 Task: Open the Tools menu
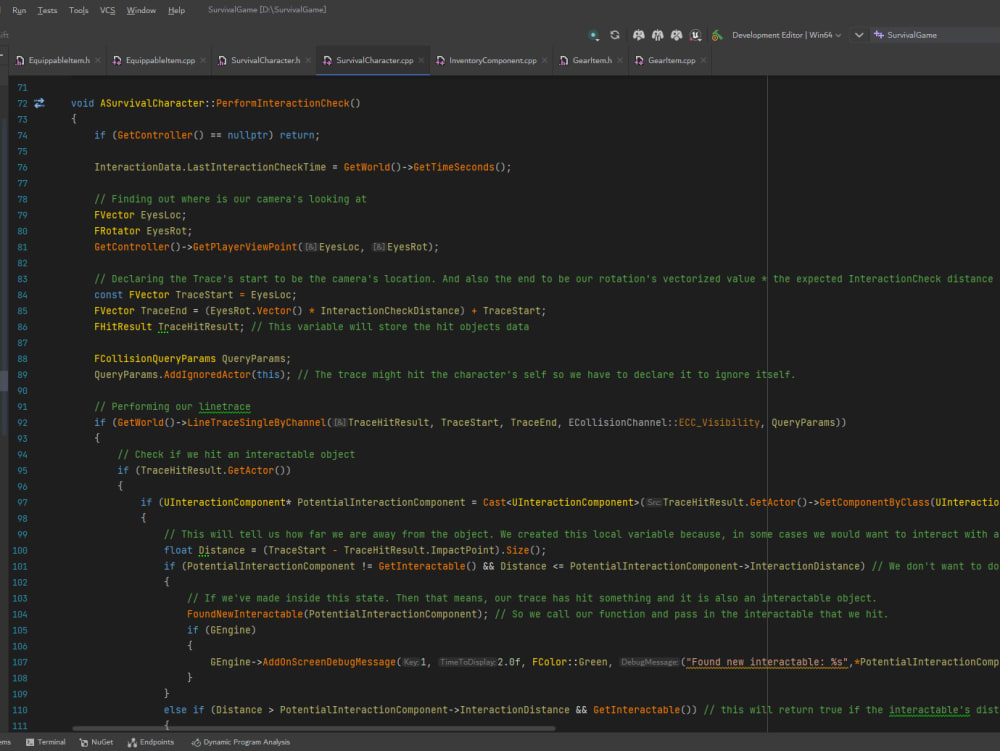pos(78,10)
